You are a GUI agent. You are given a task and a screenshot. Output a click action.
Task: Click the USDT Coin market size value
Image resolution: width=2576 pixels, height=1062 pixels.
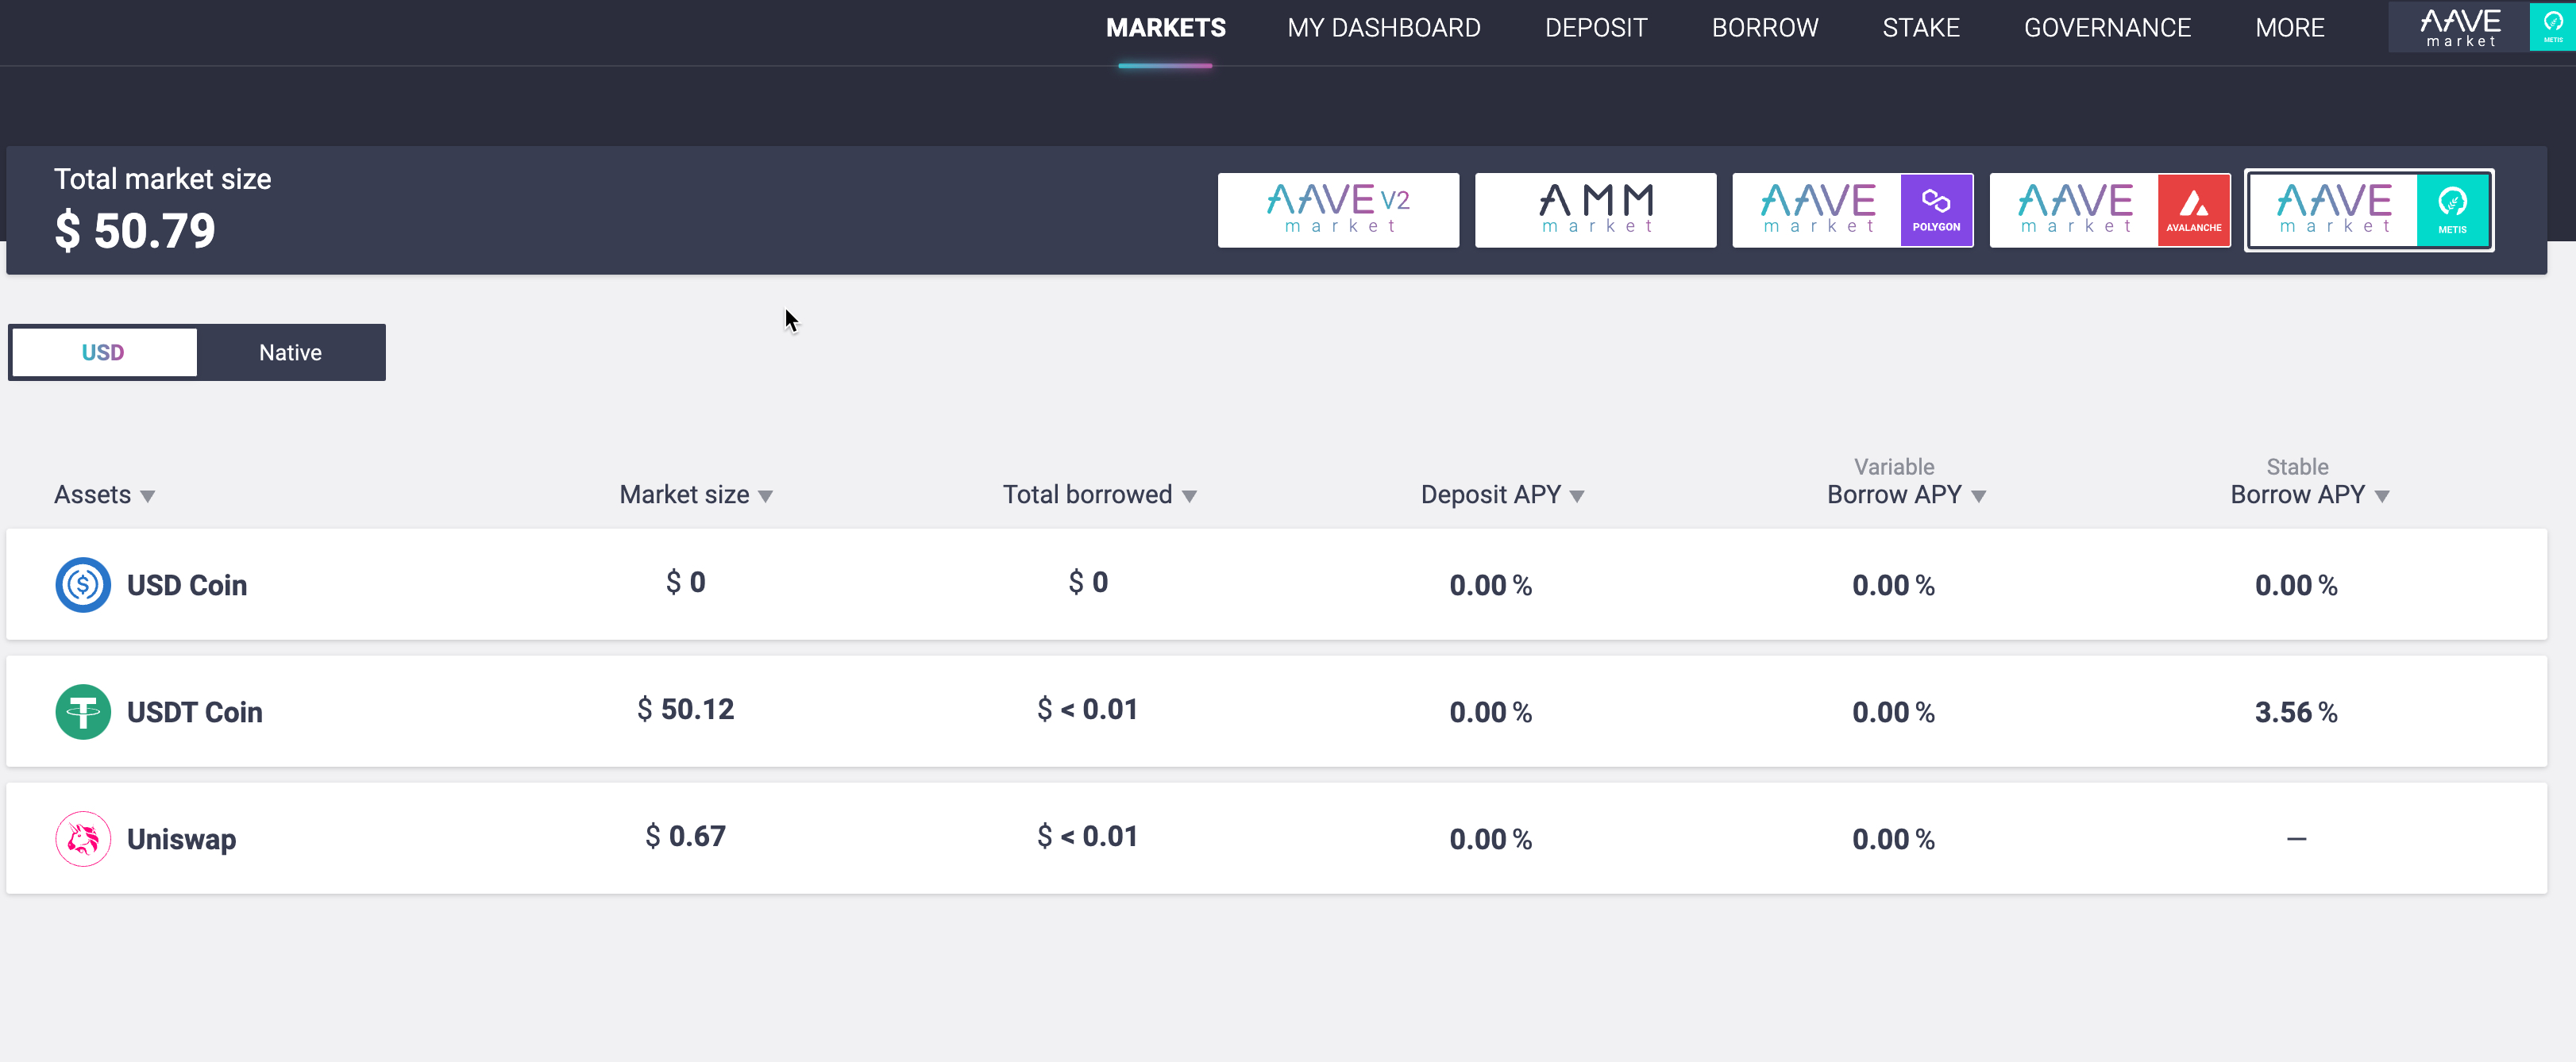(x=686, y=710)
